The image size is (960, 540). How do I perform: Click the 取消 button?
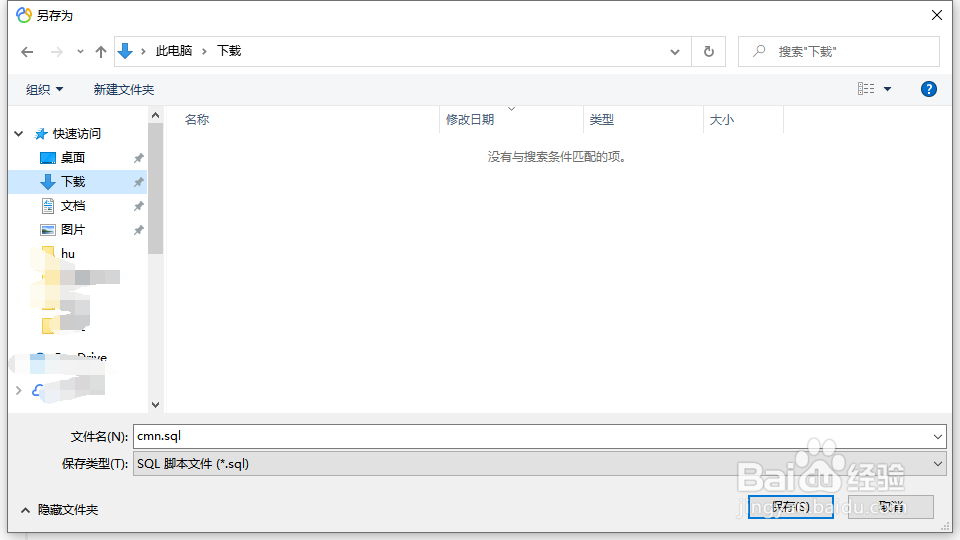[891, 506]
